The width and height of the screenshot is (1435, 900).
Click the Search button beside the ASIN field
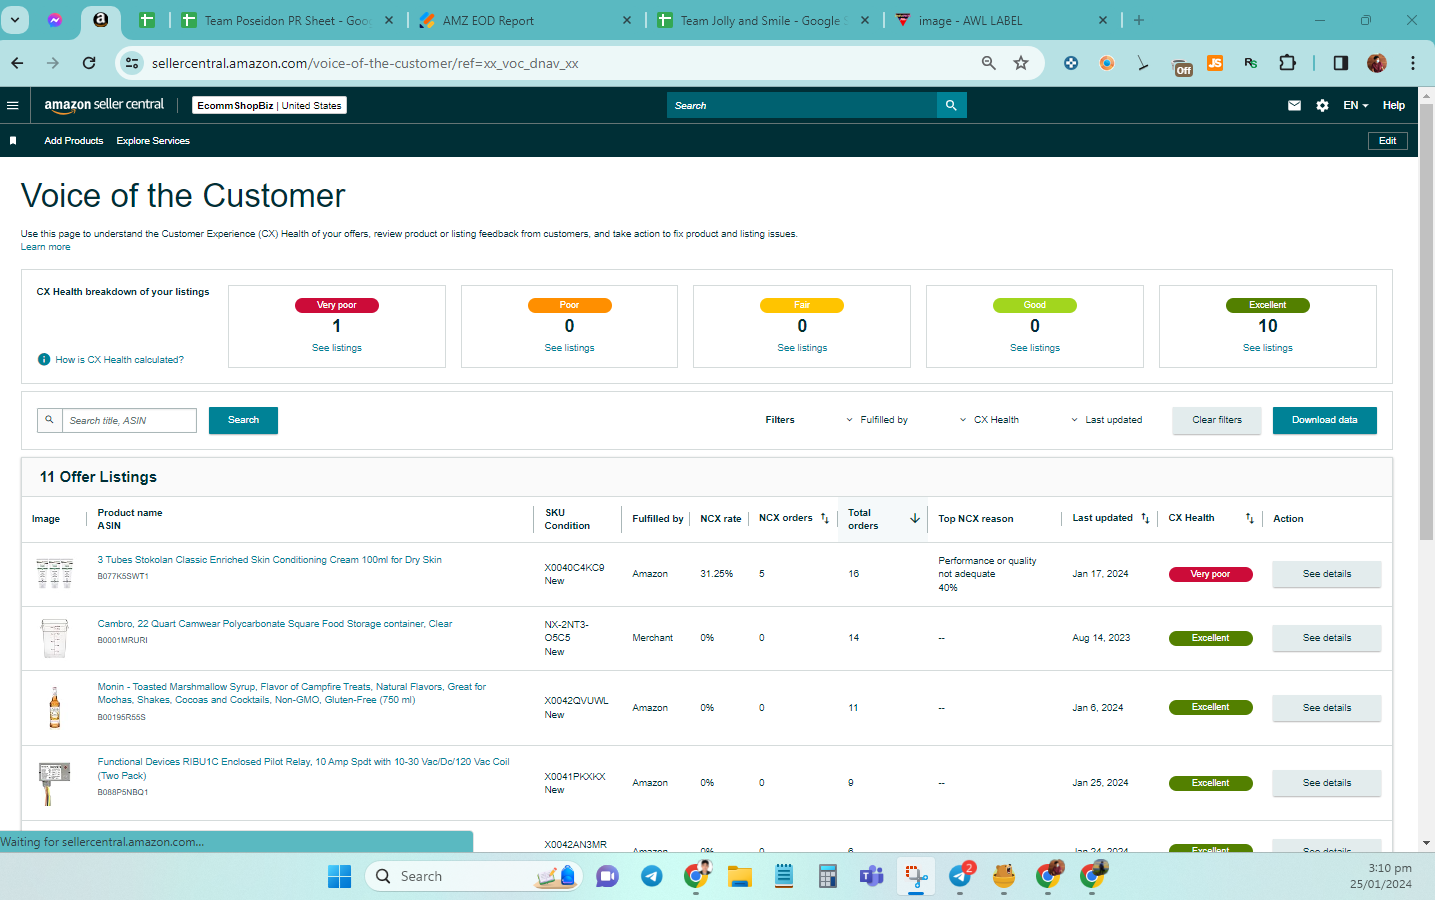(243, 420)
